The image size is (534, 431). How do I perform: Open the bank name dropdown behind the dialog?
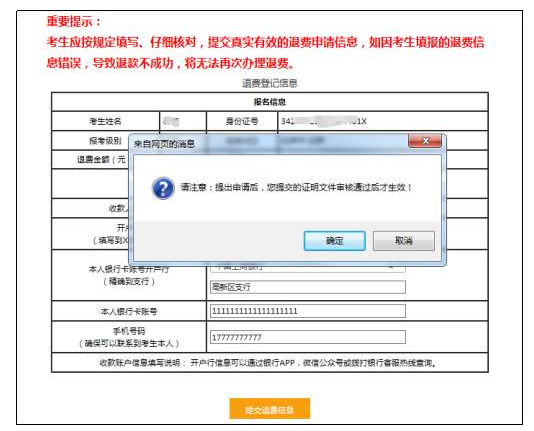click(308, 268)
